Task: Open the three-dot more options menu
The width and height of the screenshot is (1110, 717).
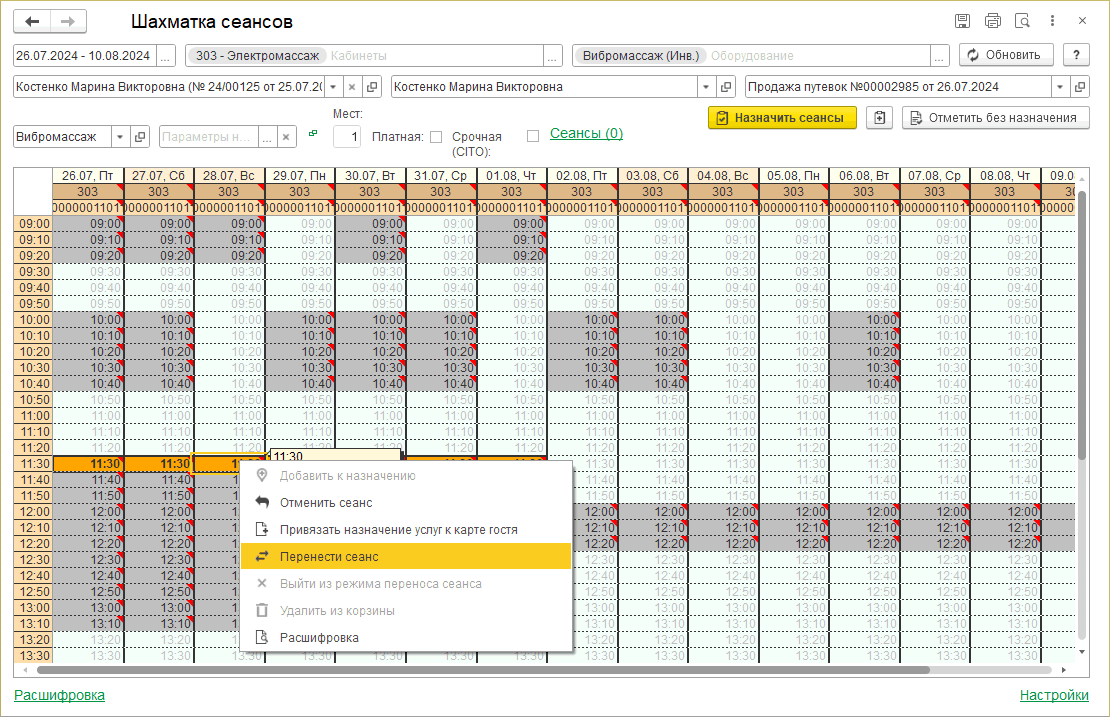Action: pyautogui.click(x=1052, y=21)
